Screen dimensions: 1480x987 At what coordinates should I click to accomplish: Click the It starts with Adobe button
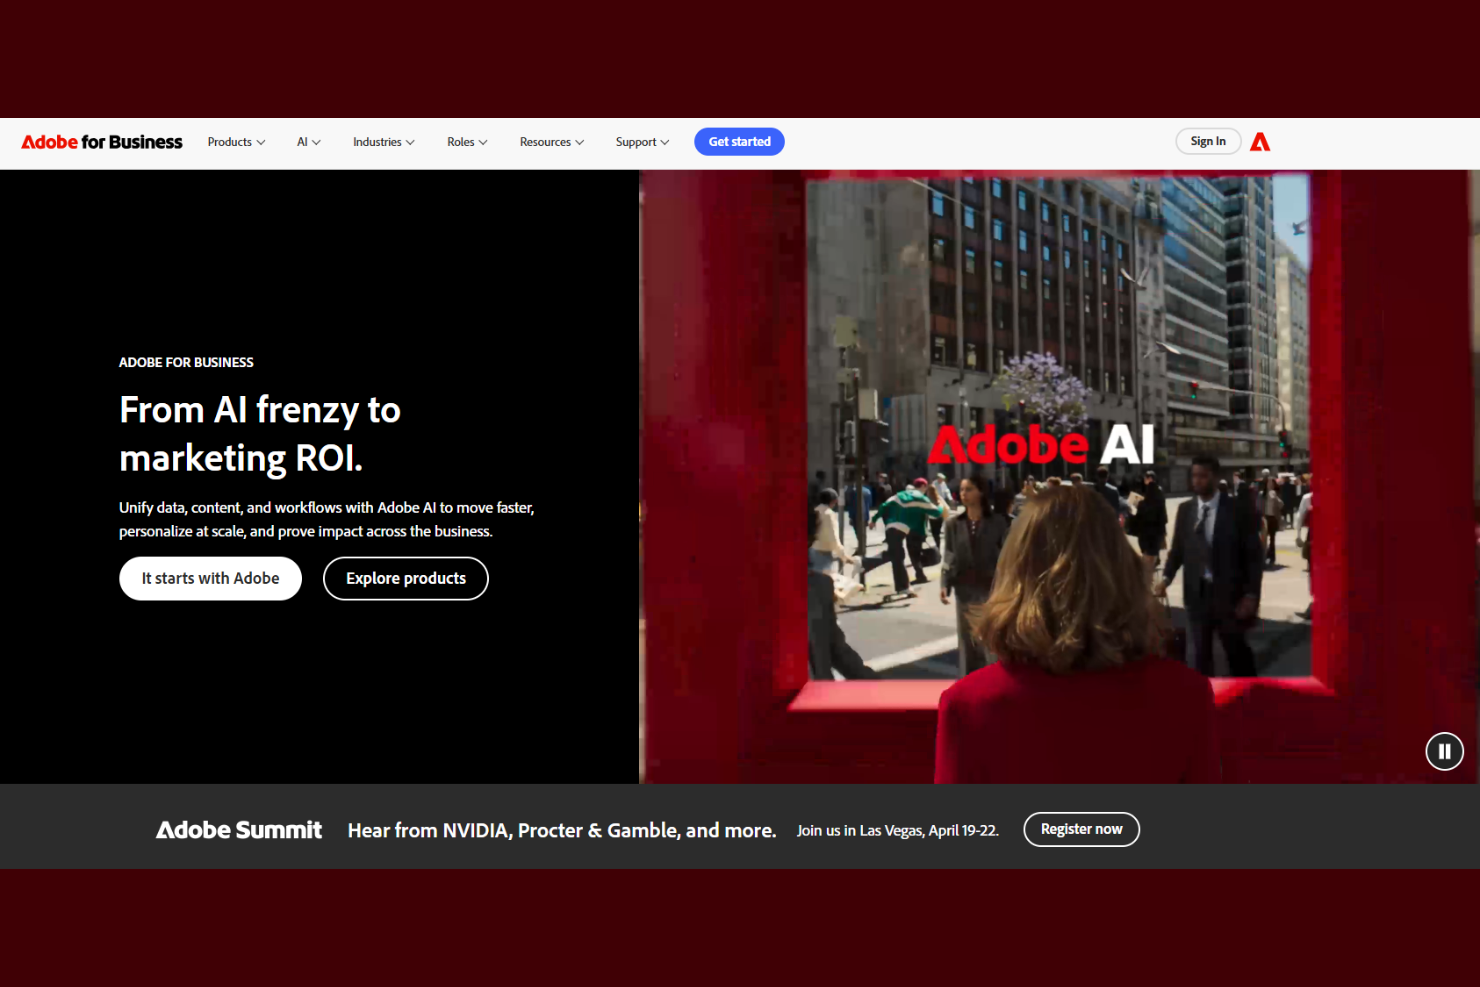210,578
